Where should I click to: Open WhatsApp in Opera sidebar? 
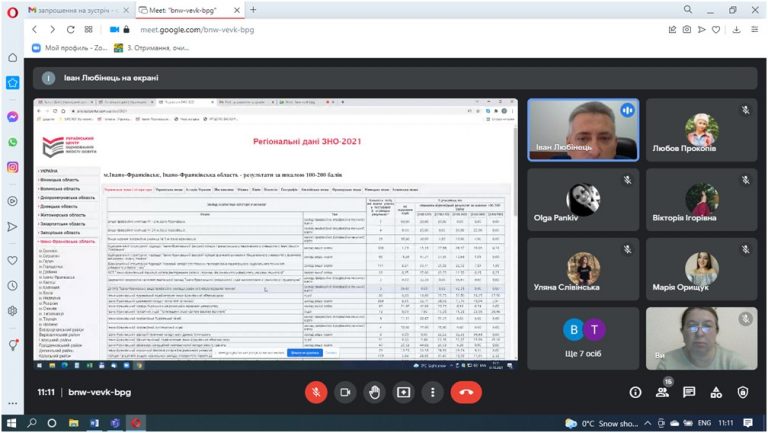13,142
